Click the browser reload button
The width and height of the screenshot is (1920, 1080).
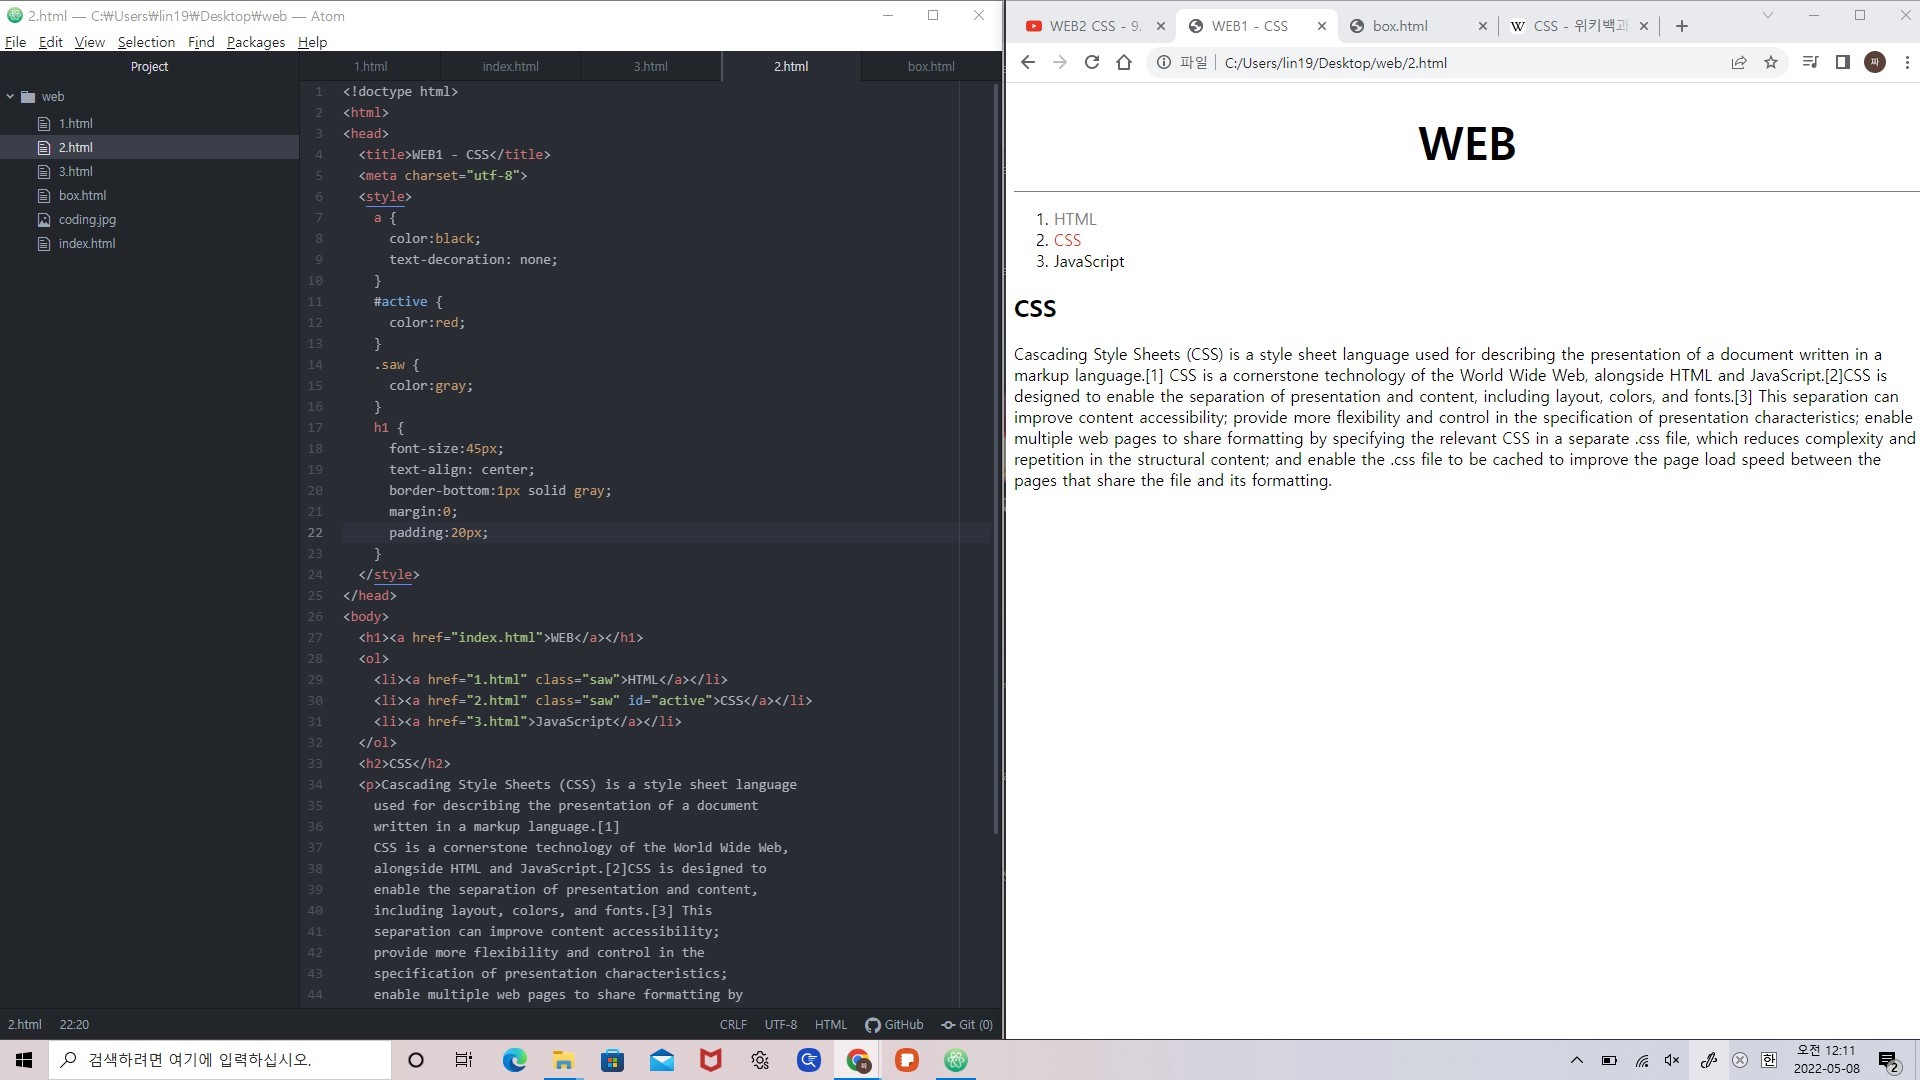coord(1092,62)
